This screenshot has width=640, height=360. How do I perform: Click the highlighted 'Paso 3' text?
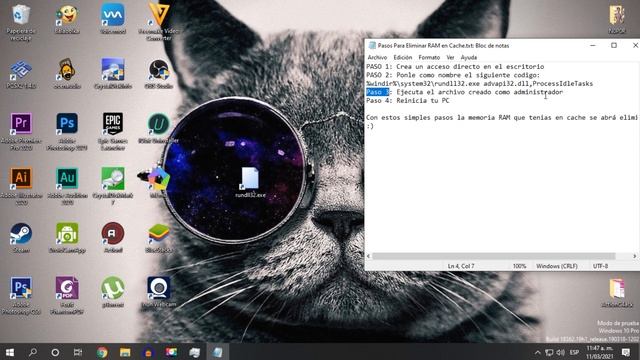point(378,92)
